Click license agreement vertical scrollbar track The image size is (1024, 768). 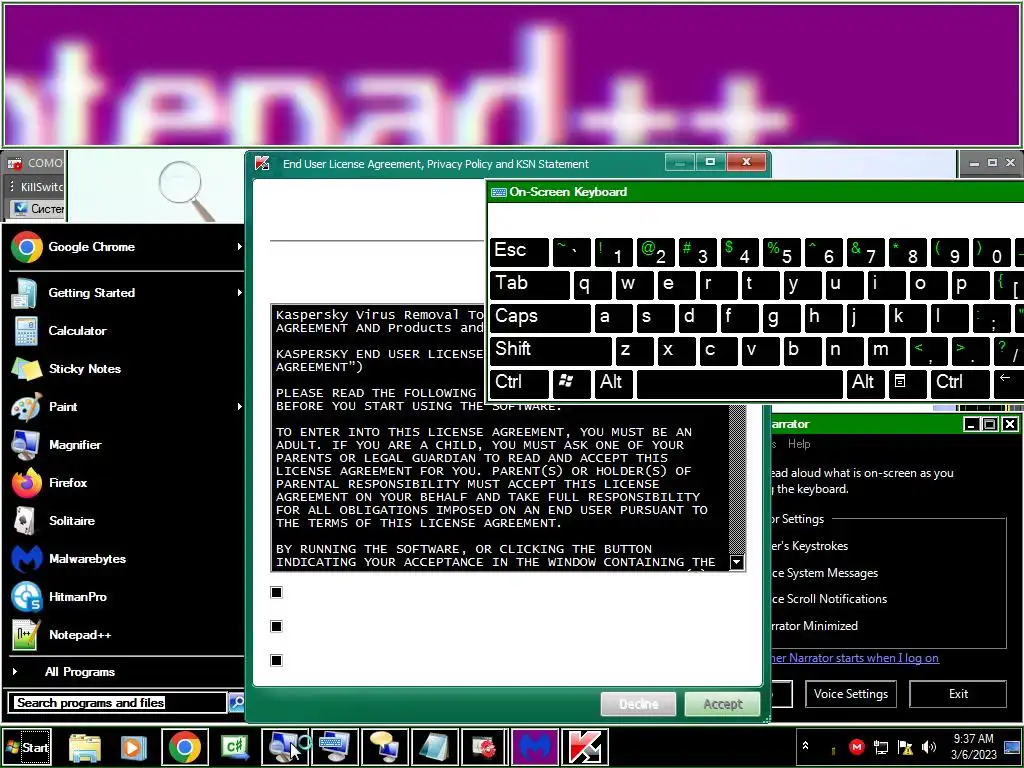737,480
